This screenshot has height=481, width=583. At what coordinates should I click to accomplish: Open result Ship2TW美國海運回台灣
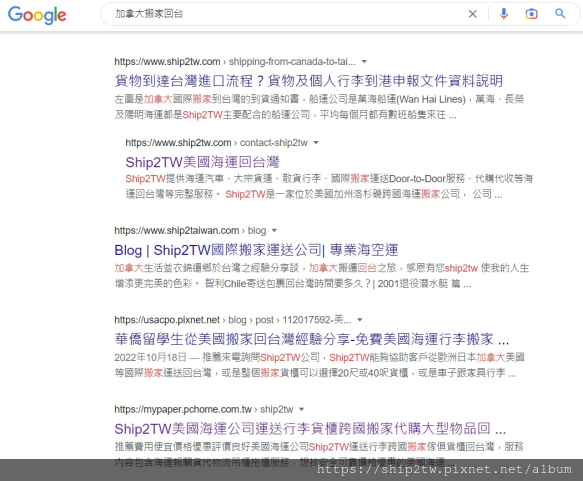pos(202,162)
